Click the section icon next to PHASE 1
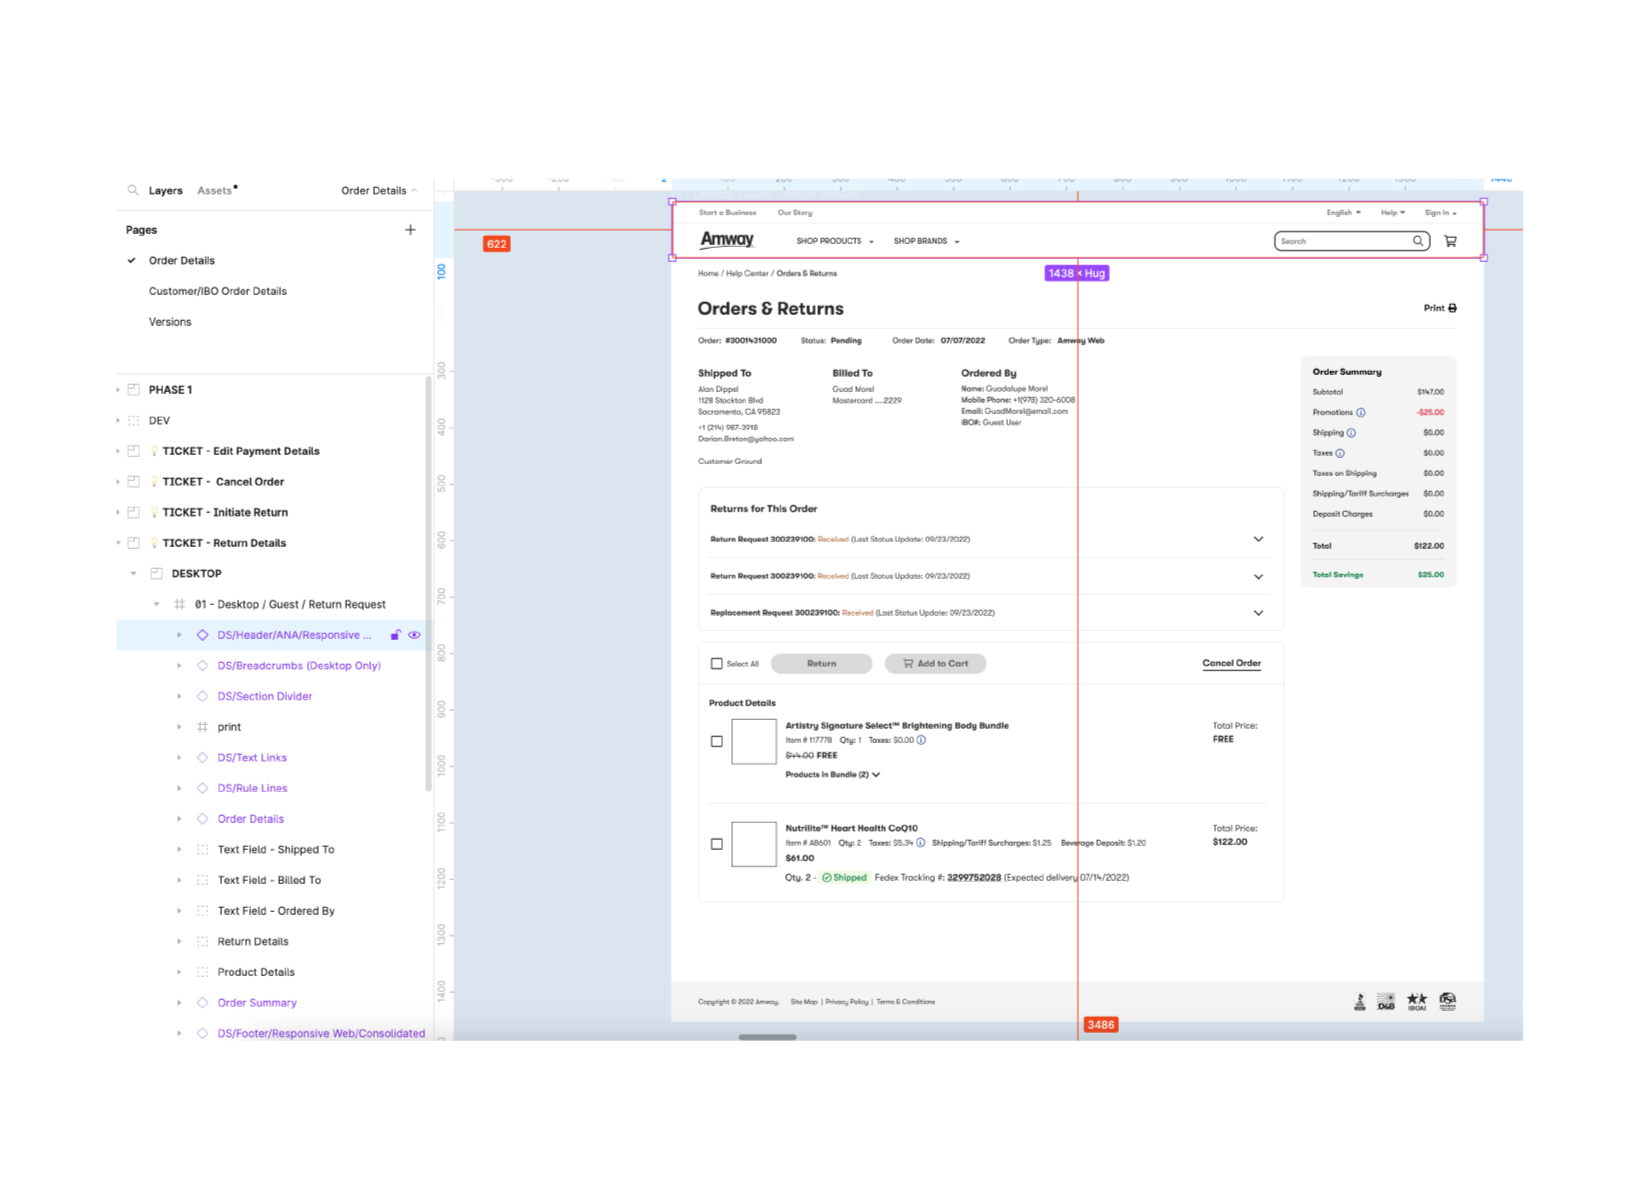This screenshot has width=1638, height=1200. click(x=133, y=390)
